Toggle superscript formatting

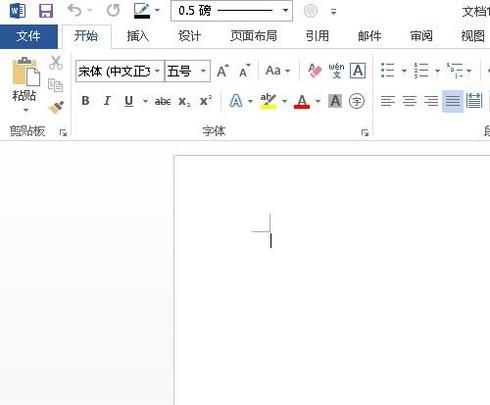pos(206,100)
